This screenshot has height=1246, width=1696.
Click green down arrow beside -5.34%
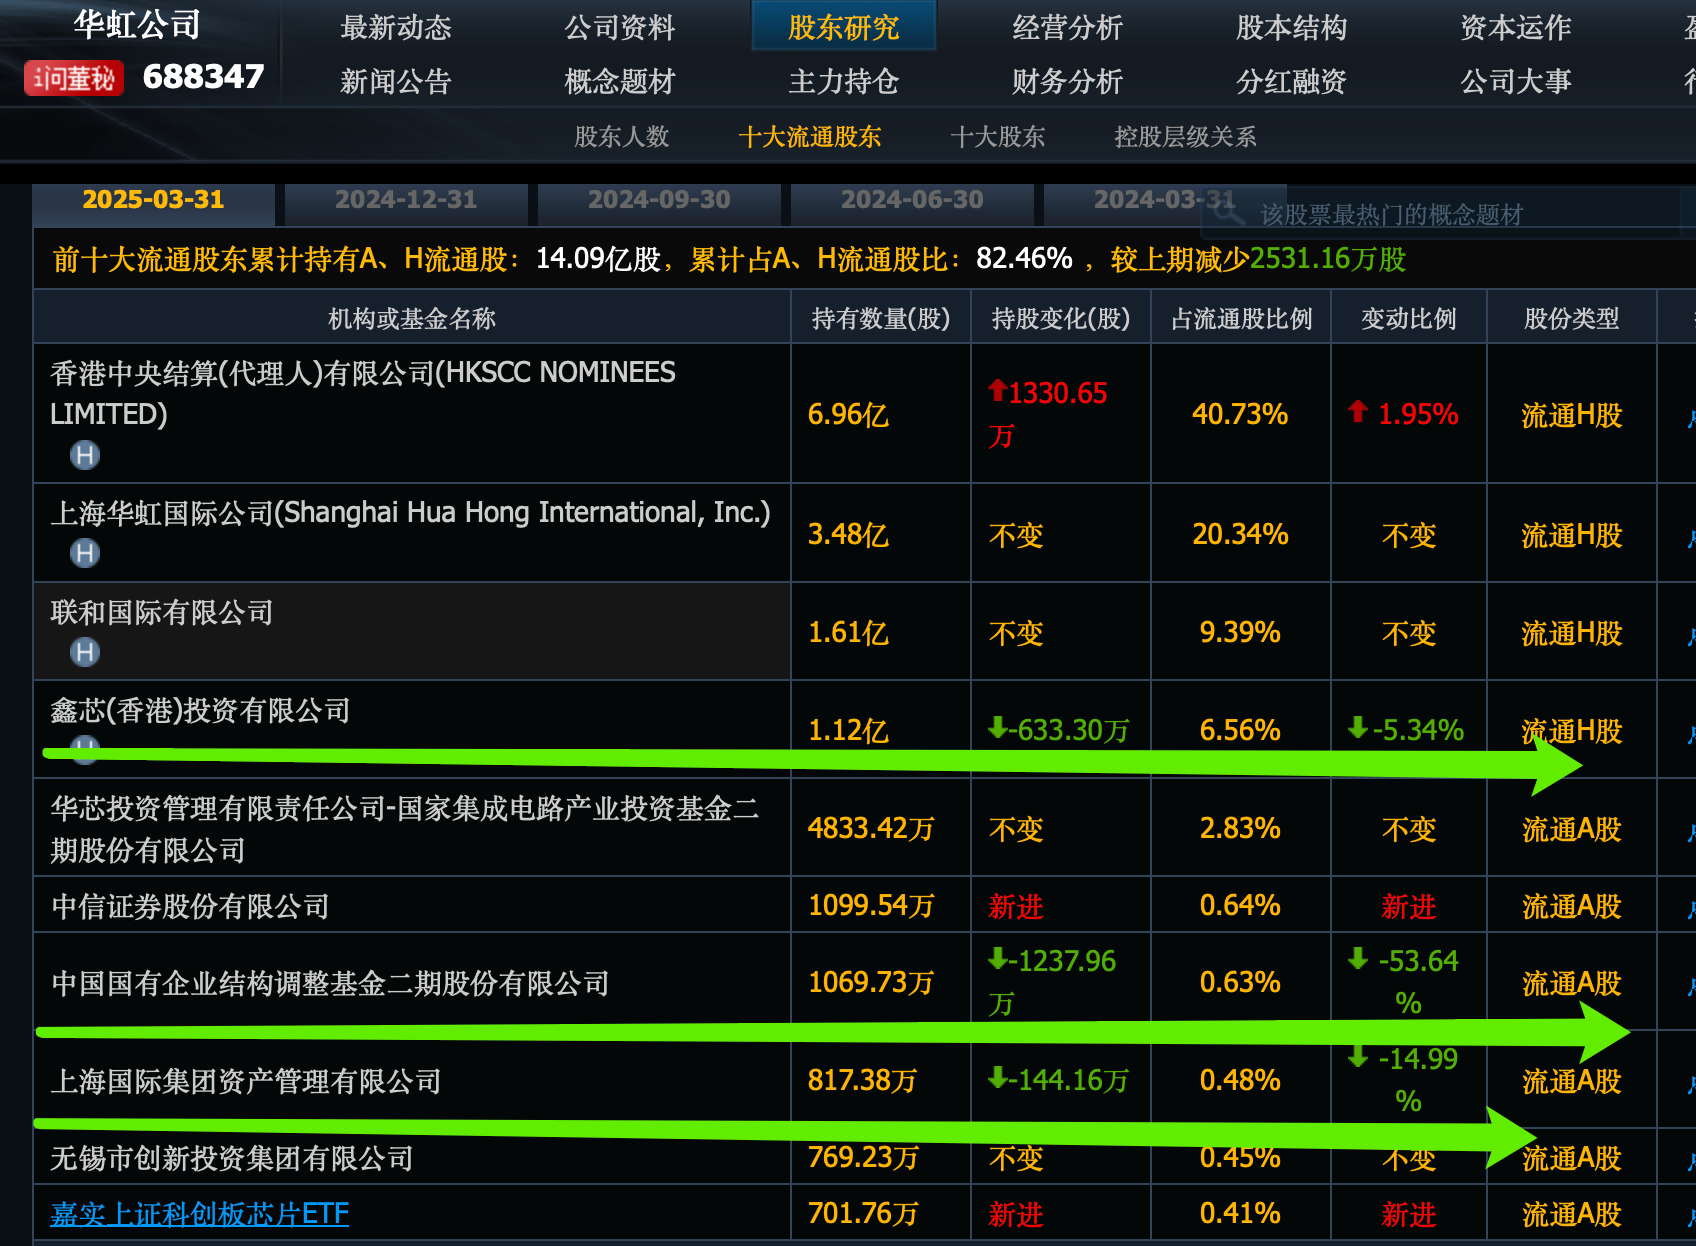(1357, 728)
